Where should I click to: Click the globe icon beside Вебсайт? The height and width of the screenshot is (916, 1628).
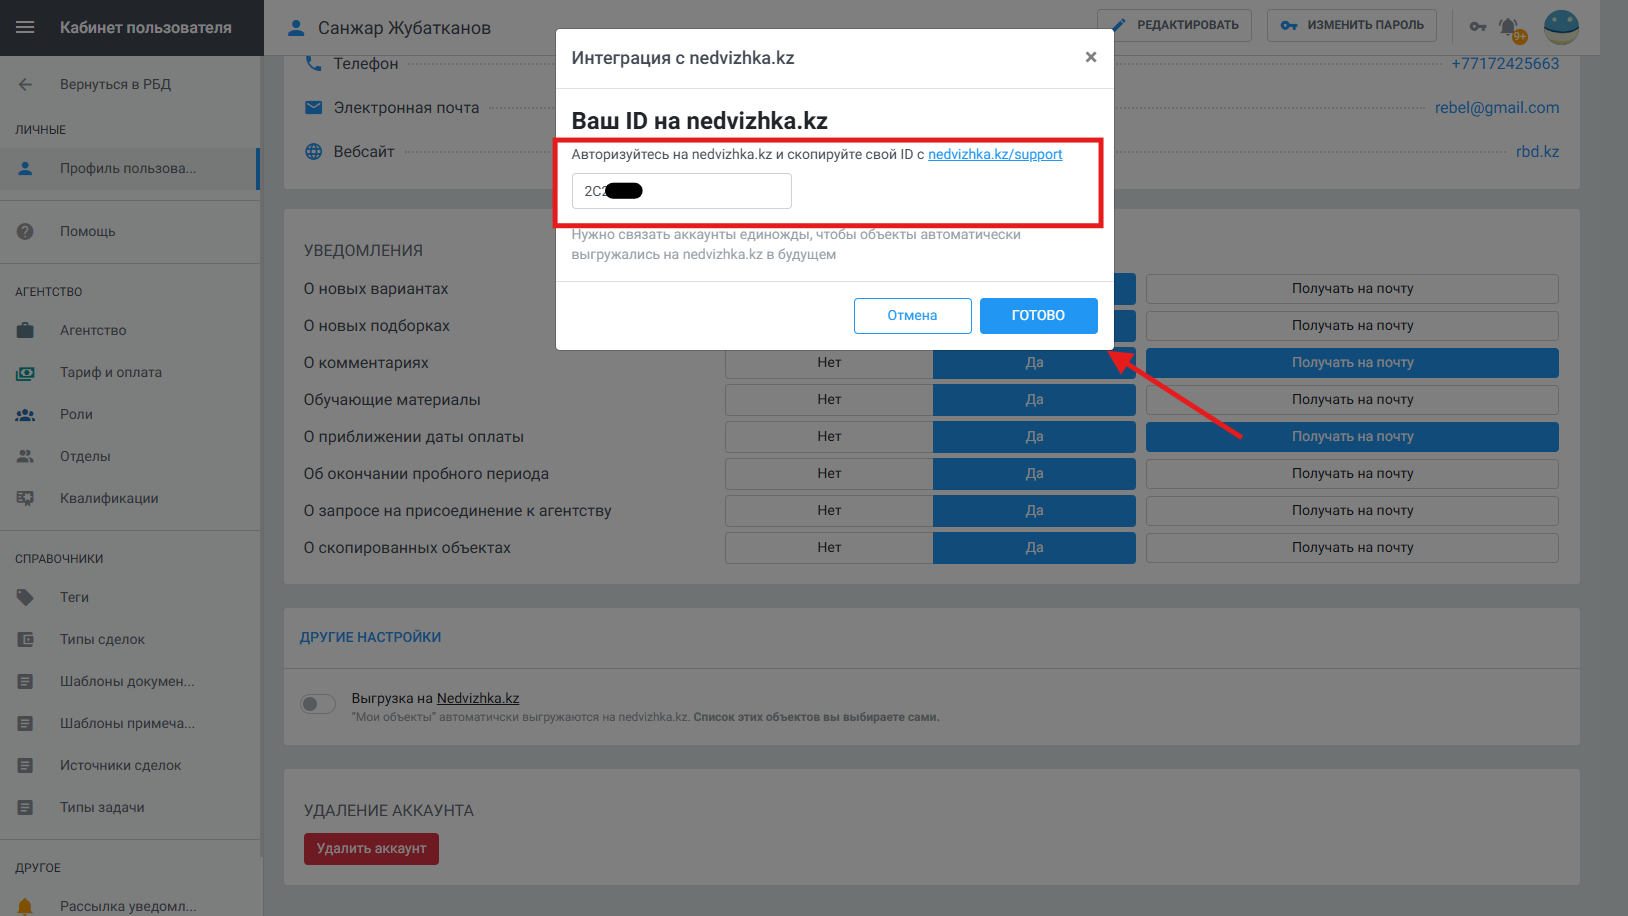click(313, 151)
